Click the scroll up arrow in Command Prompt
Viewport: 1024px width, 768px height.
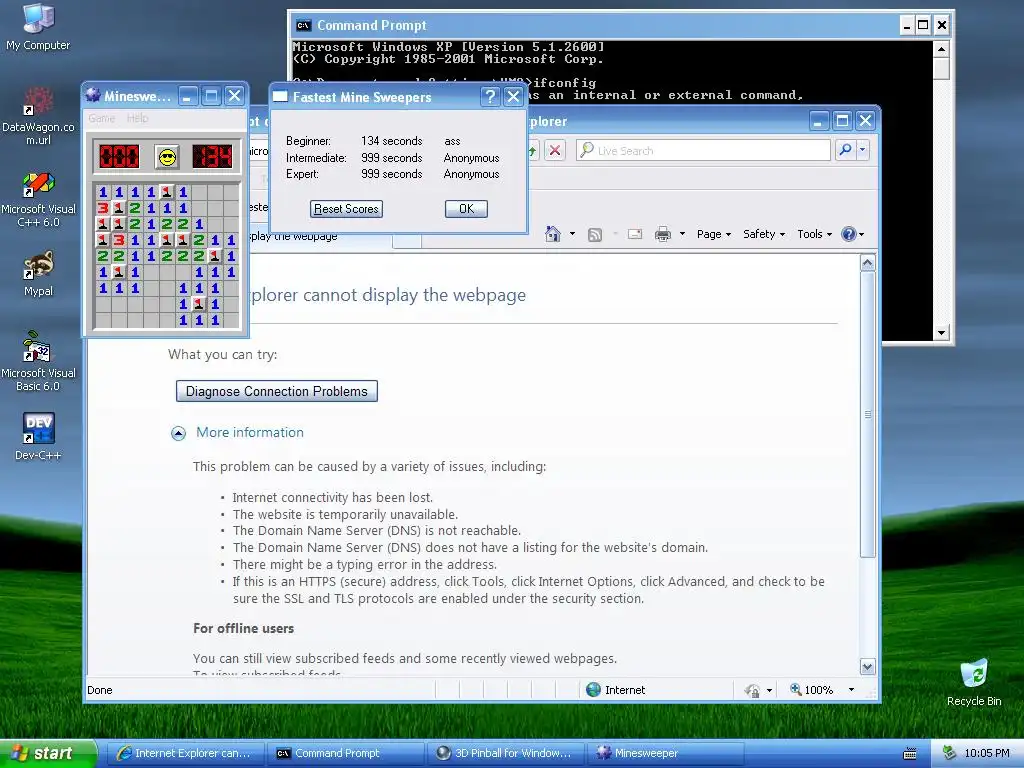[x=941, y=48]
